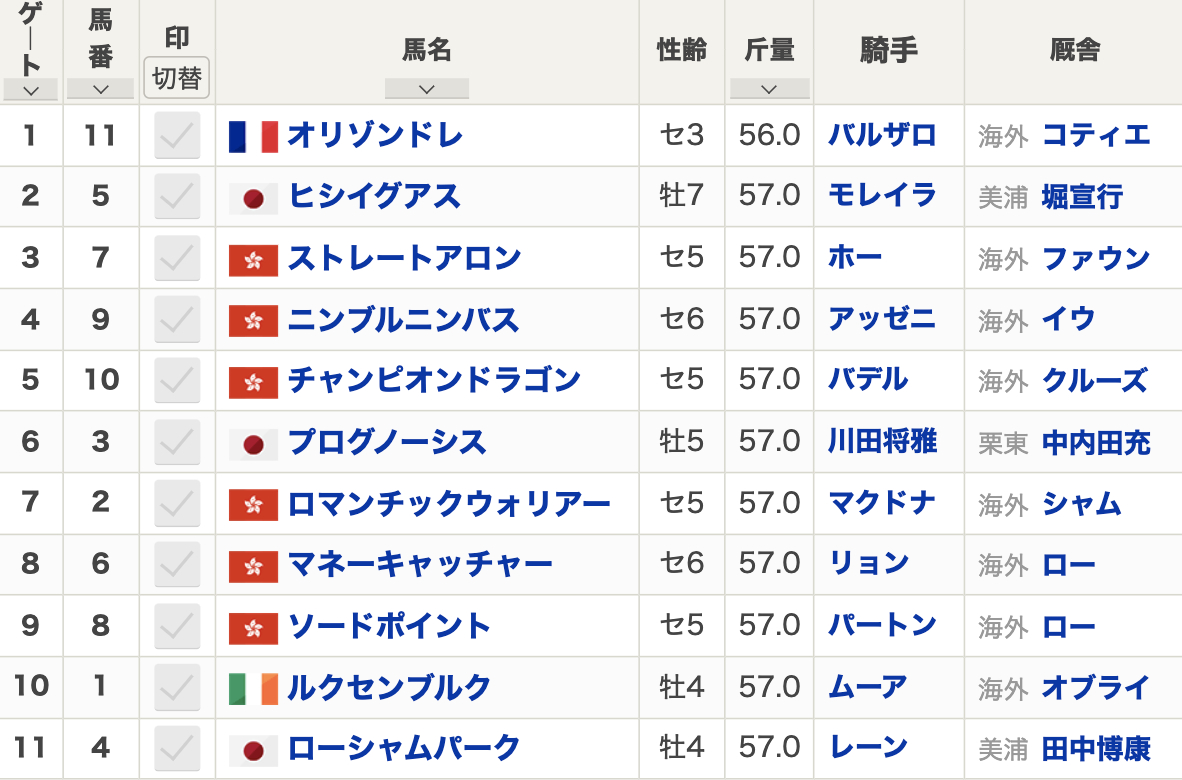
Task: Click the Irish flag beside ルクセンブルク
Action: click(253, 689)
